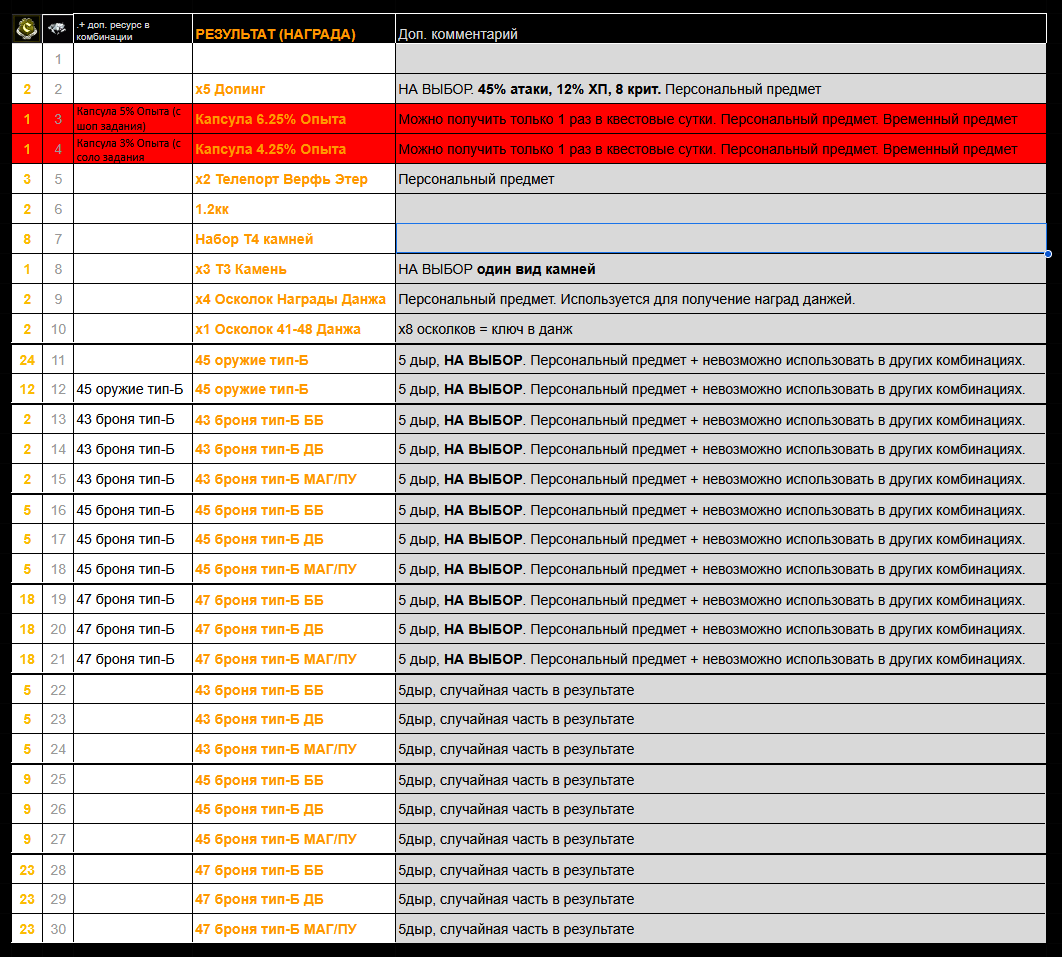Click the diamond gems icon in header
Viewport: 1062px width, 957px height.
click(57, 29)
